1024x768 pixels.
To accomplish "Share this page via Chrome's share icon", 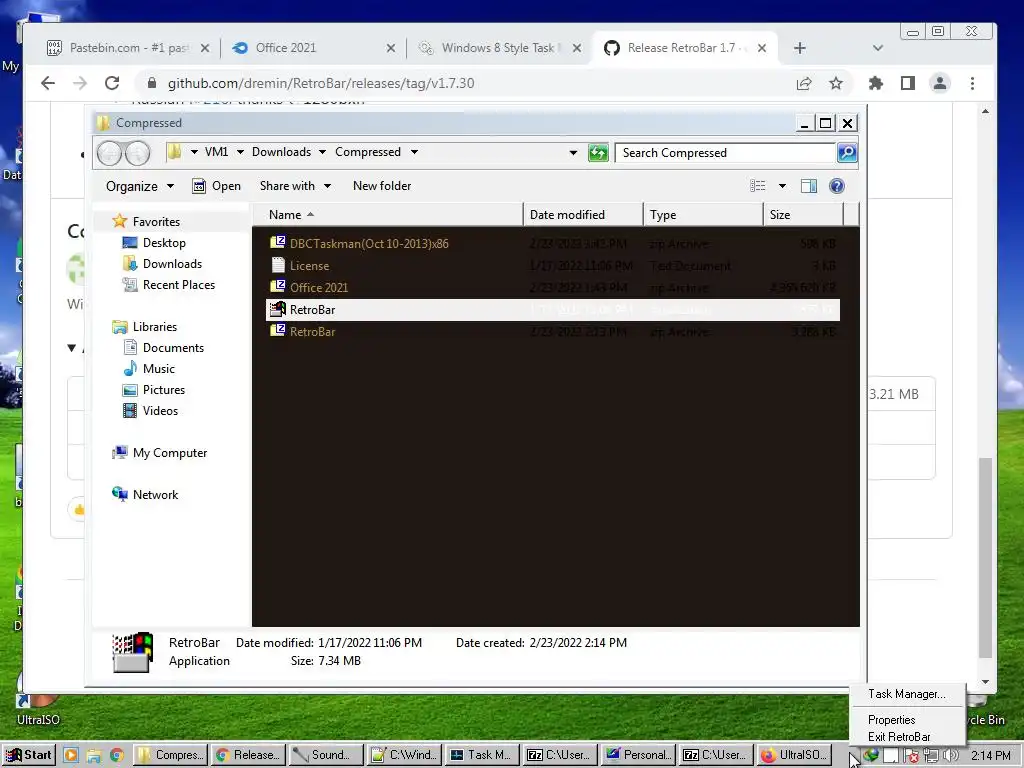I will [804, 83].
